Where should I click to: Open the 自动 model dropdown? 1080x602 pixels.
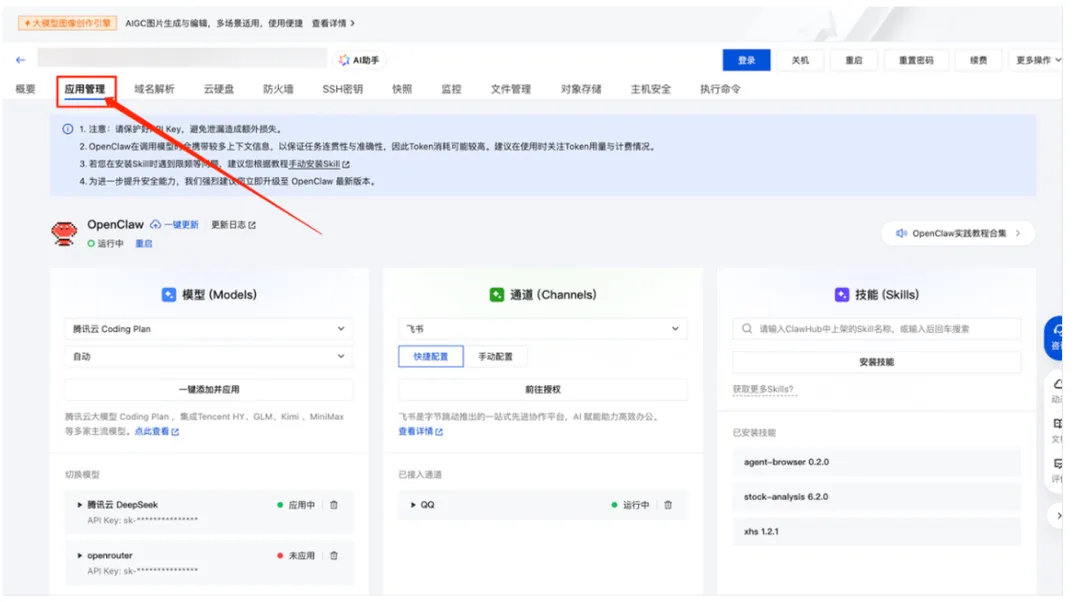(209, 357)
